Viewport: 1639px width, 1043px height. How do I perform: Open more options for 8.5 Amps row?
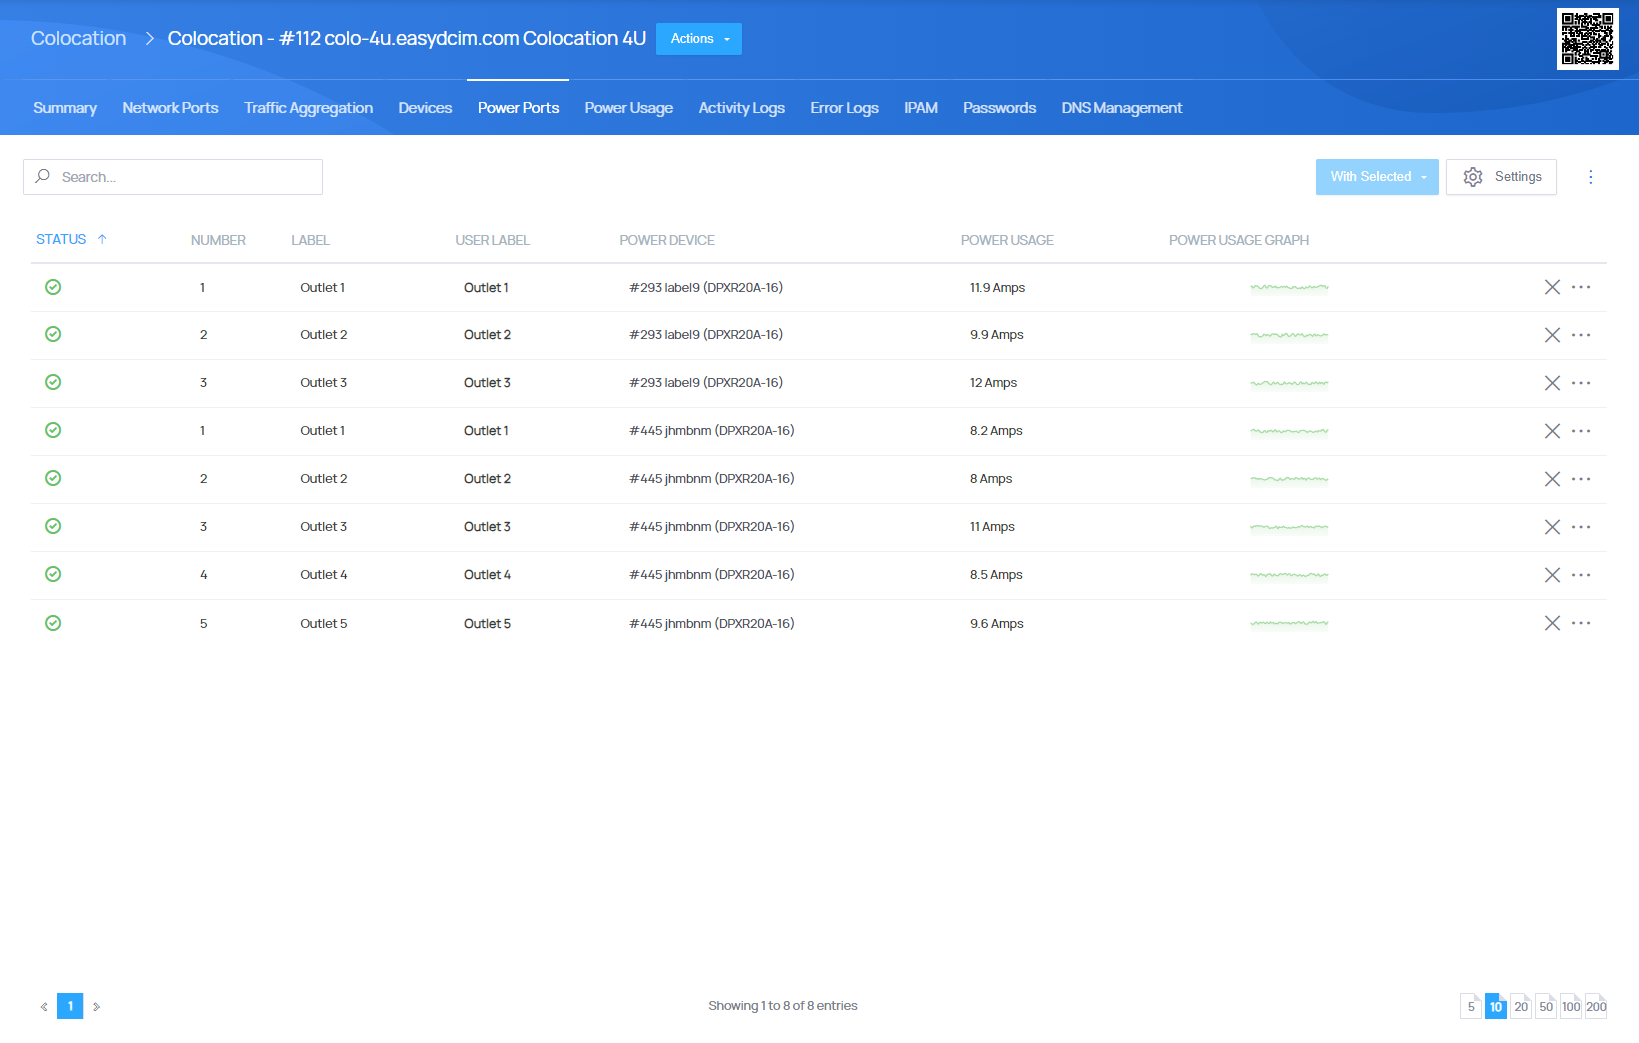click(x=1581, y=575)
